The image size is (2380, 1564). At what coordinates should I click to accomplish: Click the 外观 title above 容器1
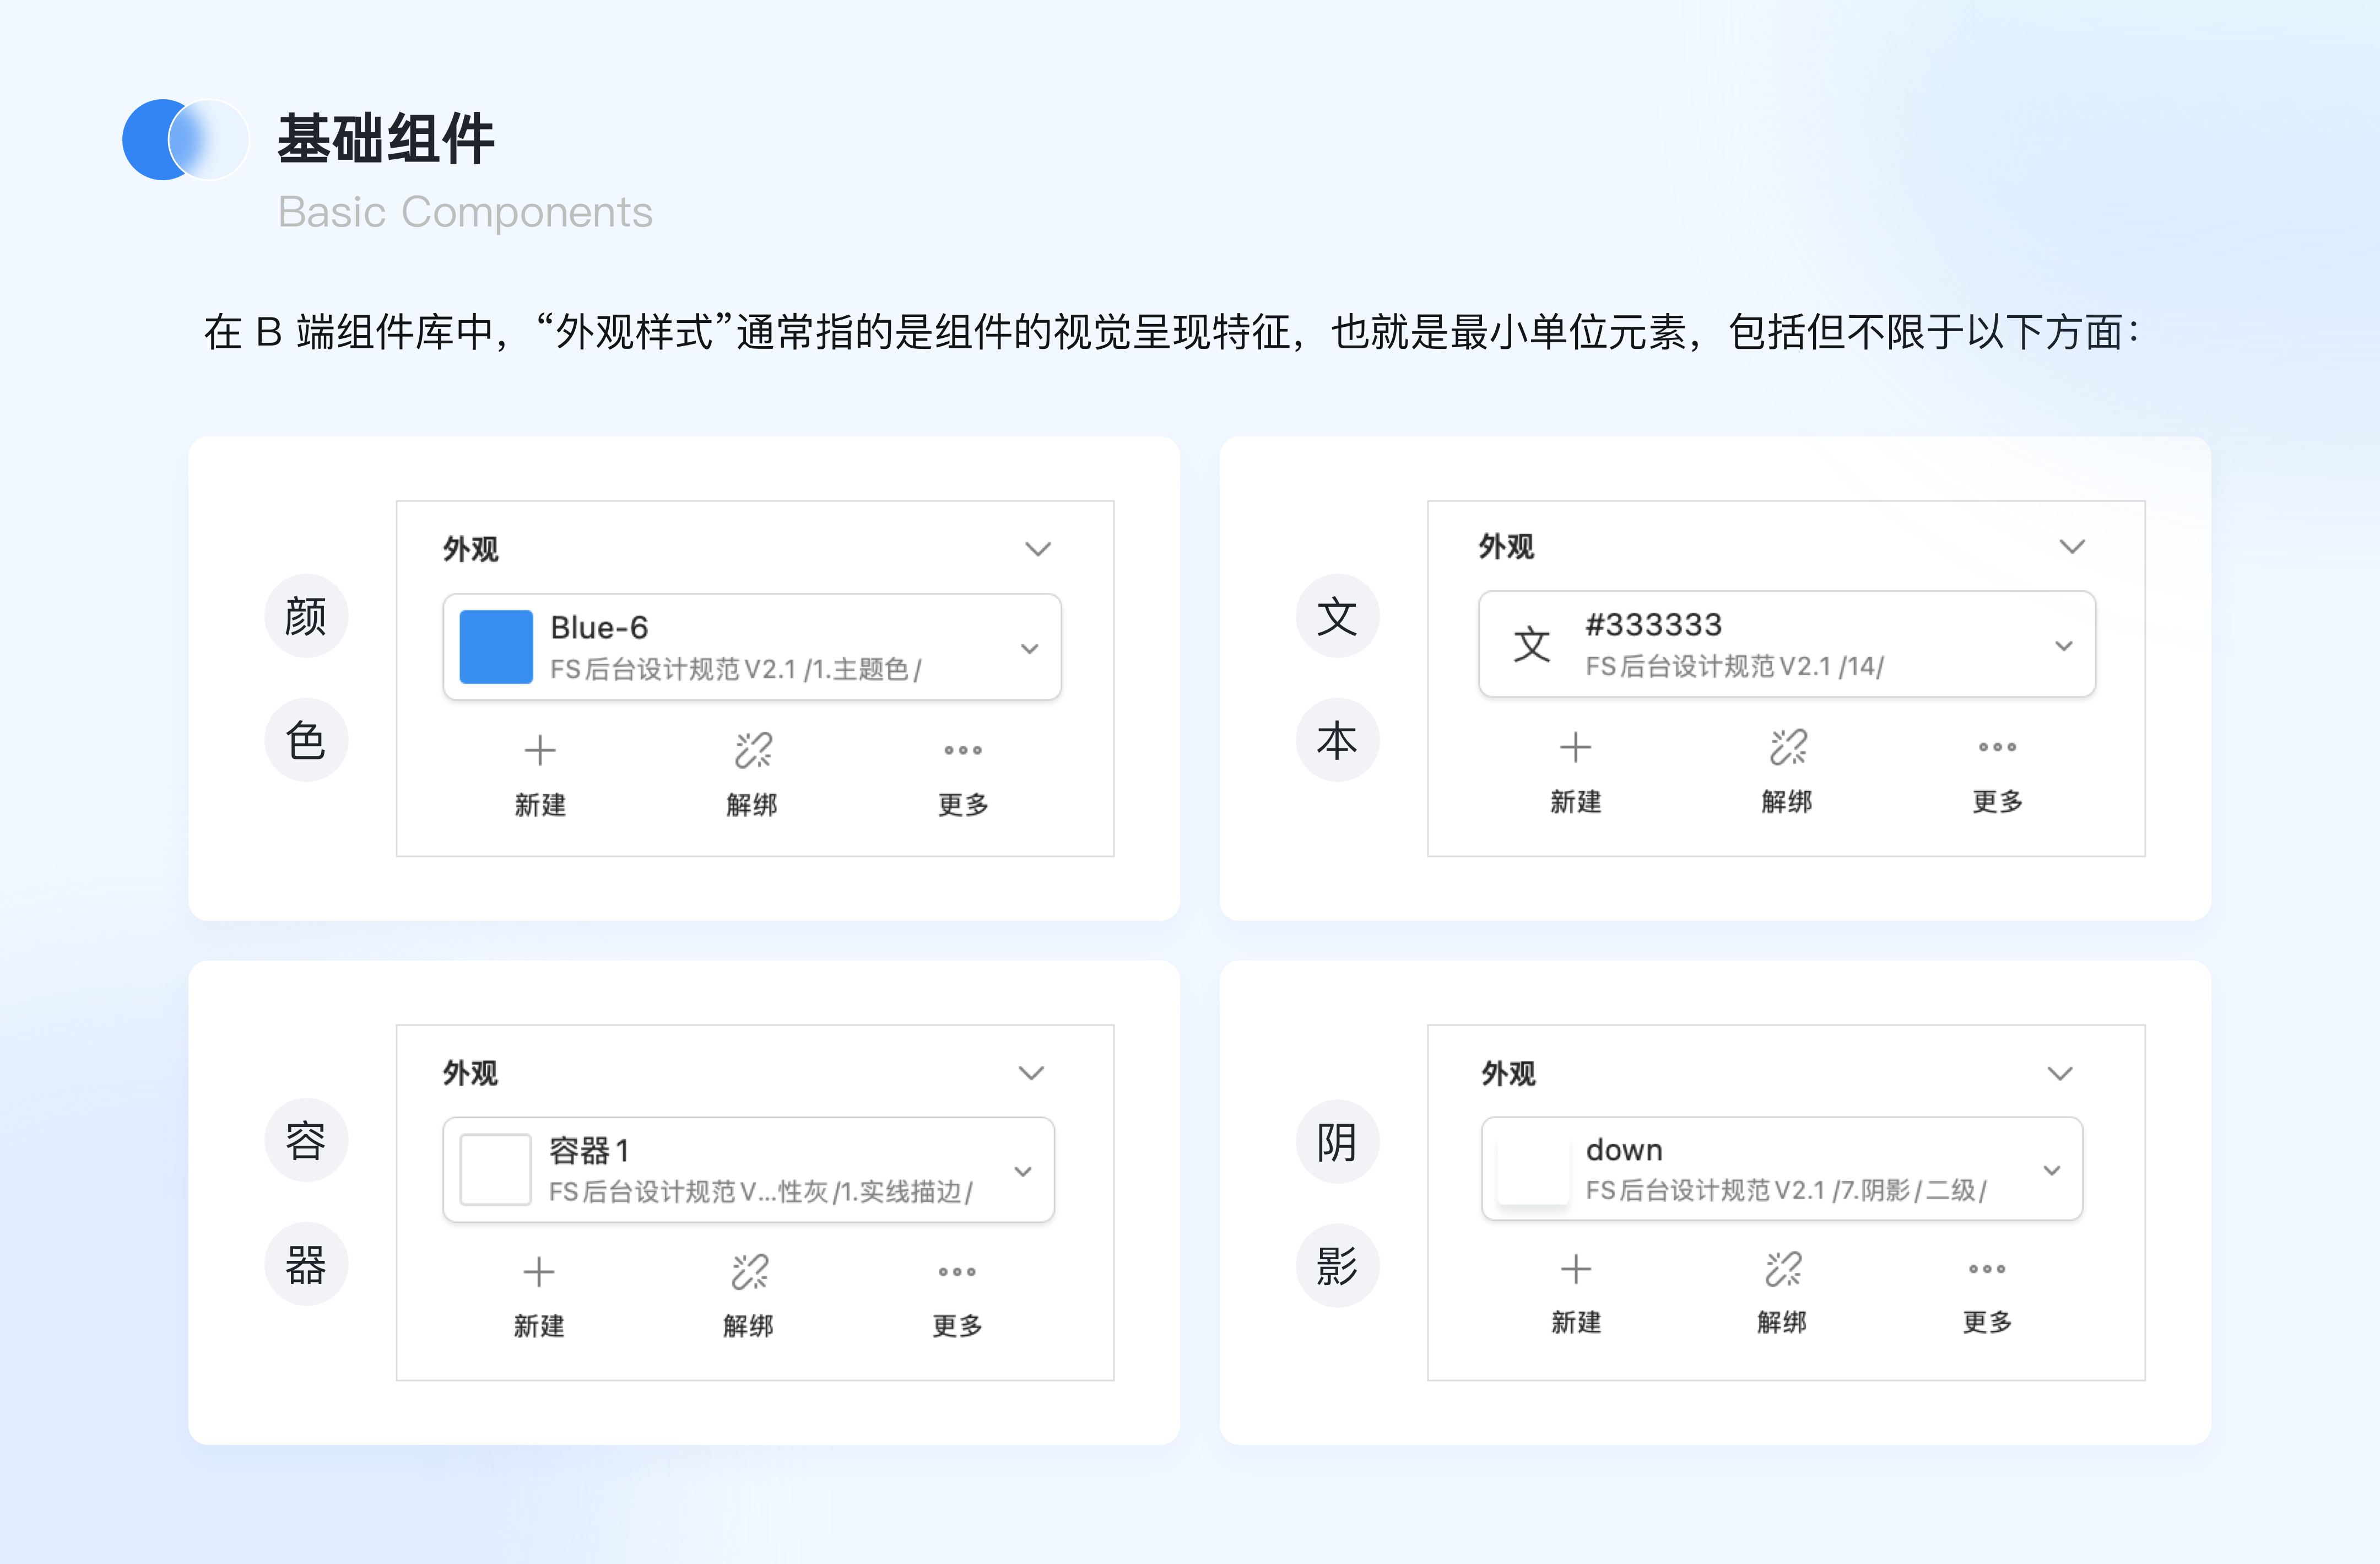point(471,1073)
